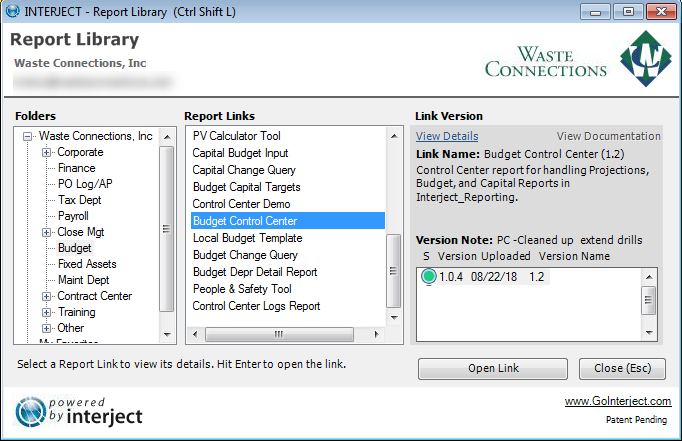Click the Report Links scrollbar up arrow

click(394, 136)
